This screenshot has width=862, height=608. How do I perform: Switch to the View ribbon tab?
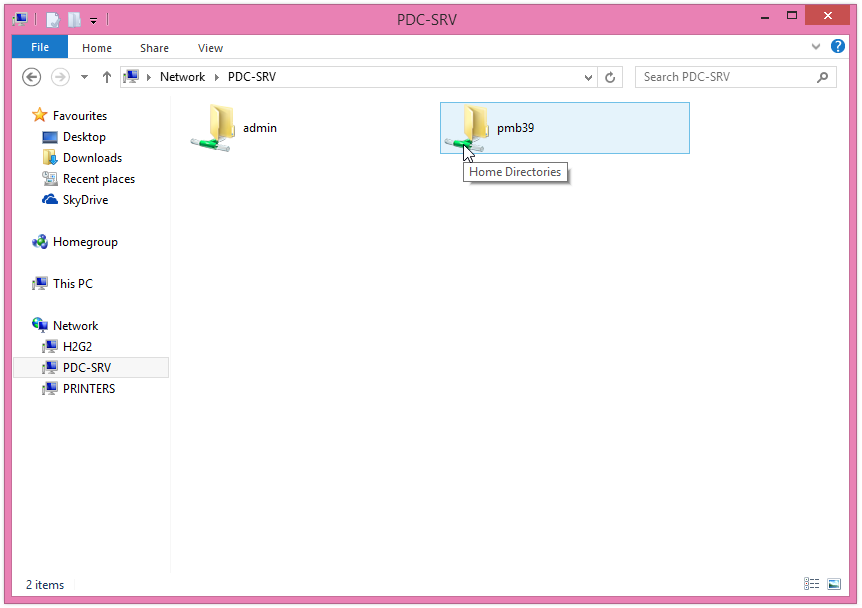[x=210, y=47]
